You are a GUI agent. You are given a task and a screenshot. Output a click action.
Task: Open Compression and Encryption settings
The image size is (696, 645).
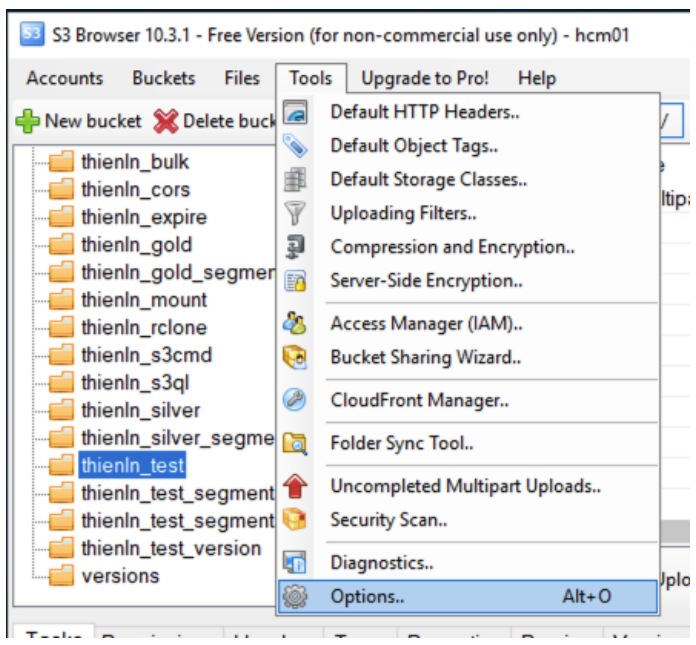pyautogui.click(x=452, y=247)
